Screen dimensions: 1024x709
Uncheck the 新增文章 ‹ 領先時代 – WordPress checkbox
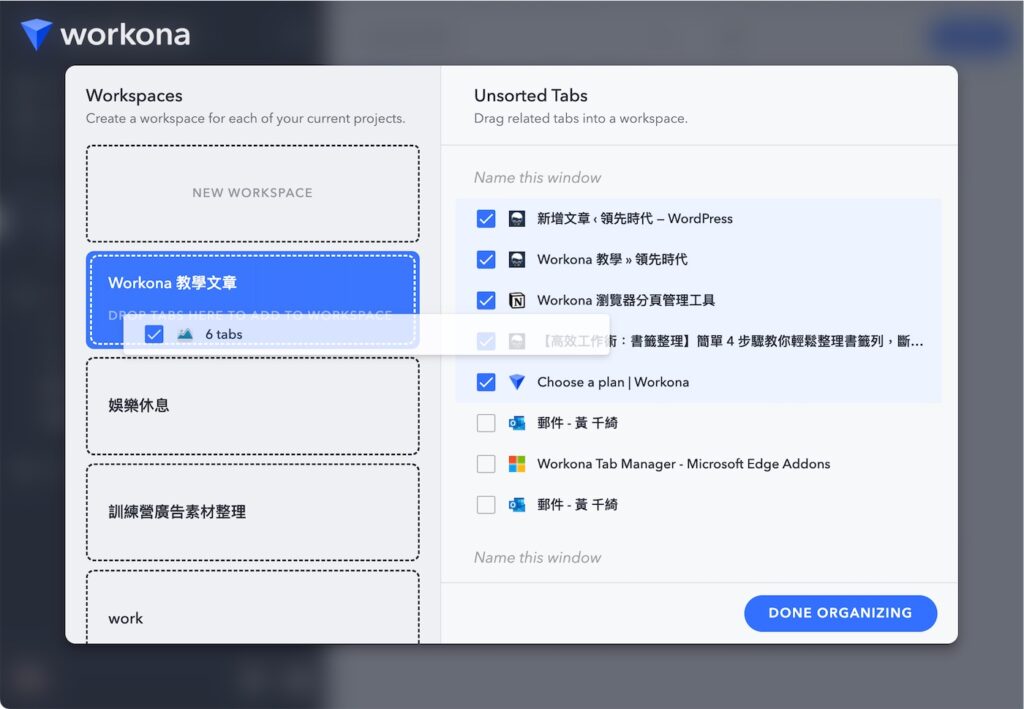click(x=486, y=219)
